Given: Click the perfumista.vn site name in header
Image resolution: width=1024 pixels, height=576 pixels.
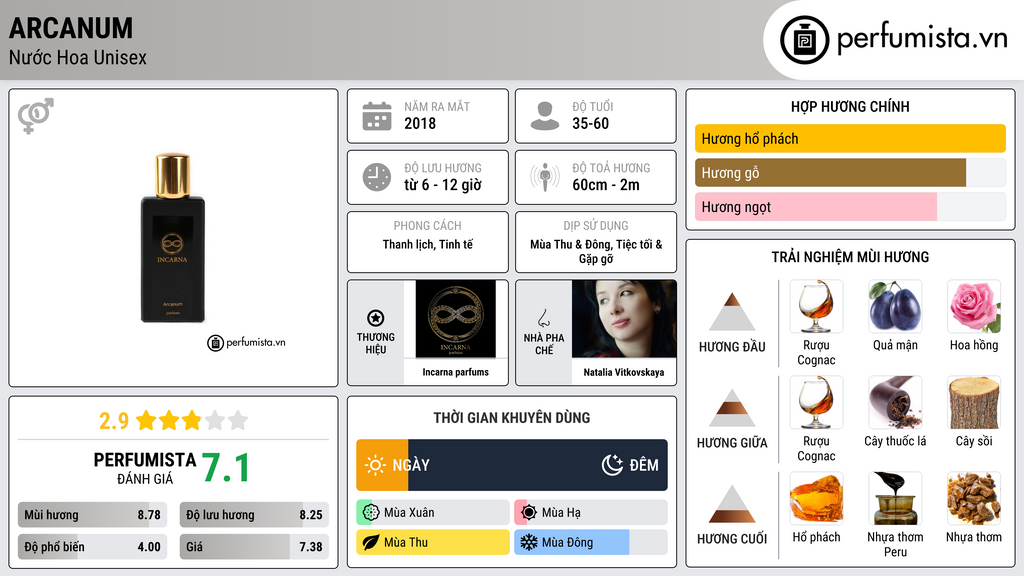Looking at the screenshot, I should 922,38.
